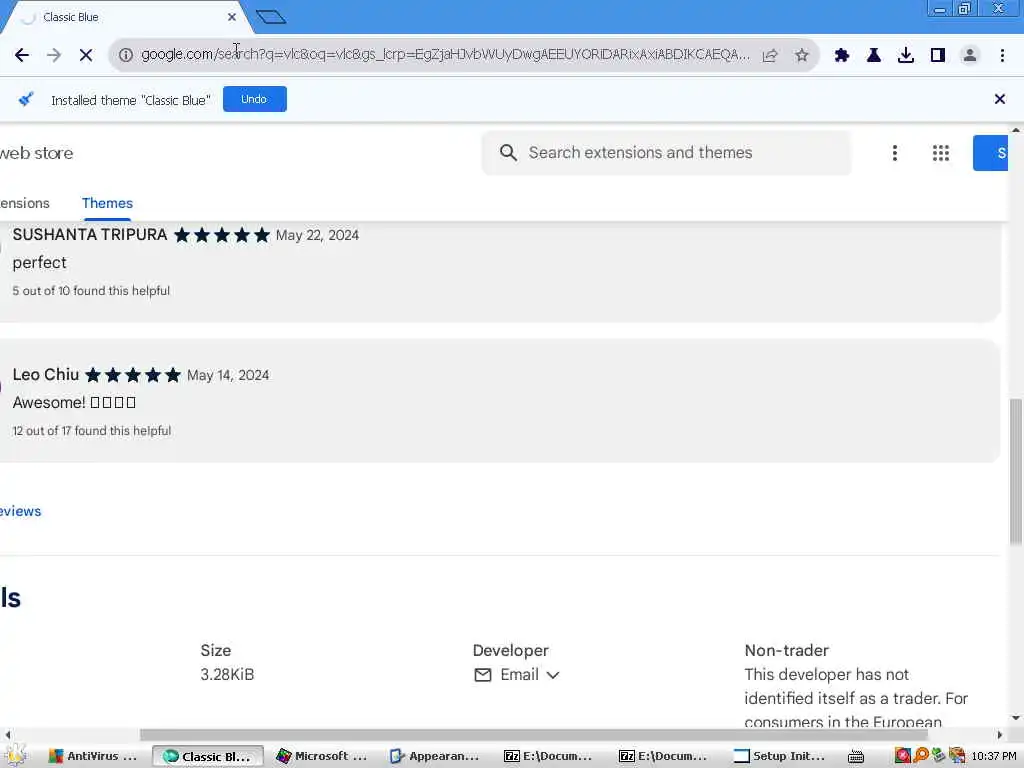Click the taskbar clock 10:37 PM

pos(993,756)
